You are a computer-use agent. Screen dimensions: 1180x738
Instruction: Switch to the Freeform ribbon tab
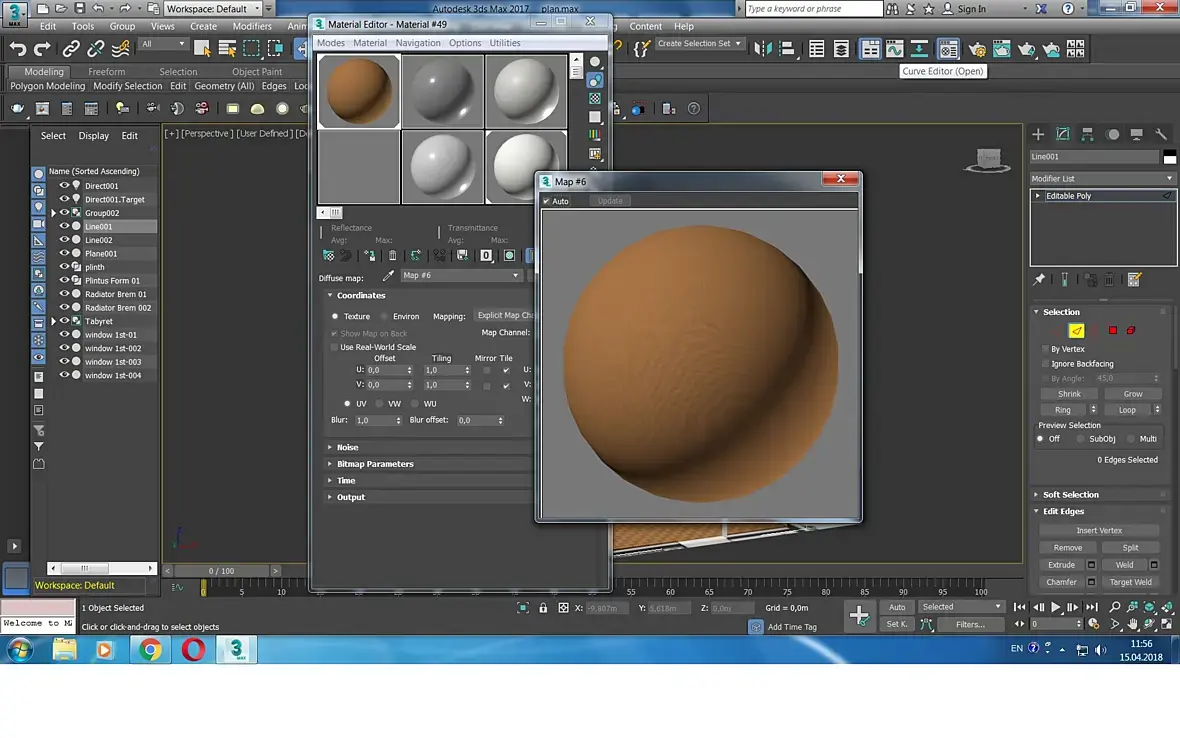[106, 72]
